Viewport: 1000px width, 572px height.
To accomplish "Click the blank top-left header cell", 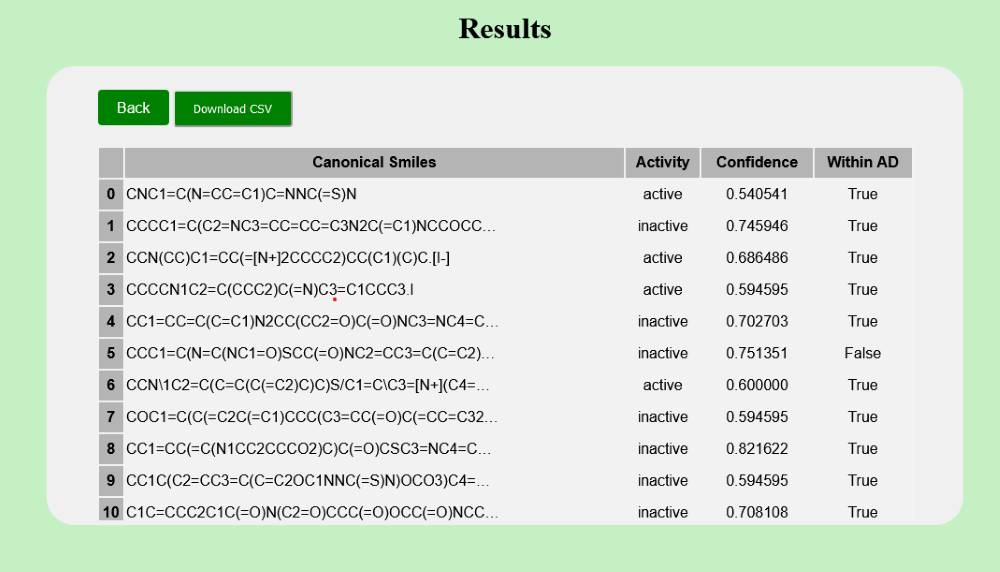I will point(111,163).
